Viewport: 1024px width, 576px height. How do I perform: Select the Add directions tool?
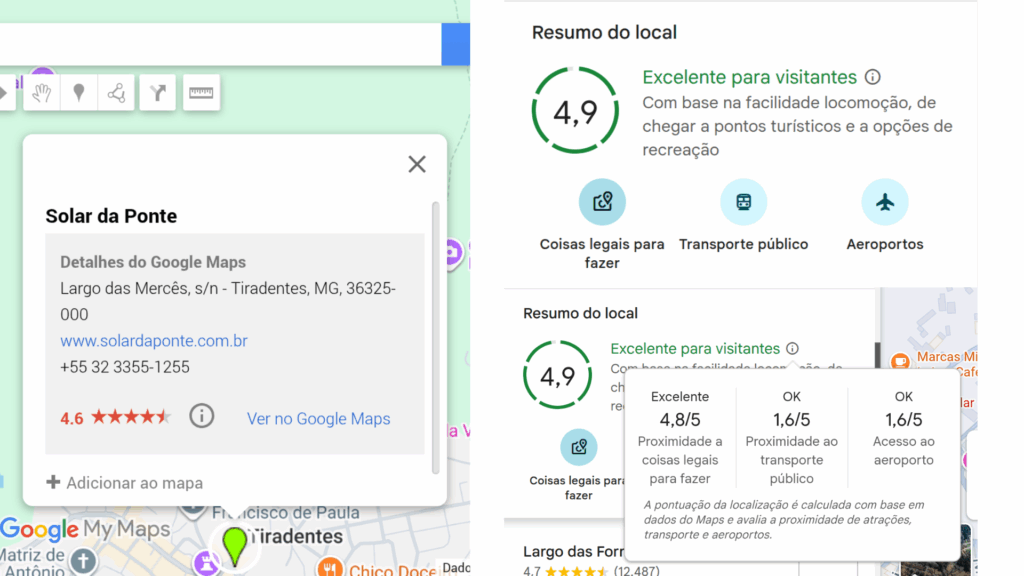tap(157, 92)
